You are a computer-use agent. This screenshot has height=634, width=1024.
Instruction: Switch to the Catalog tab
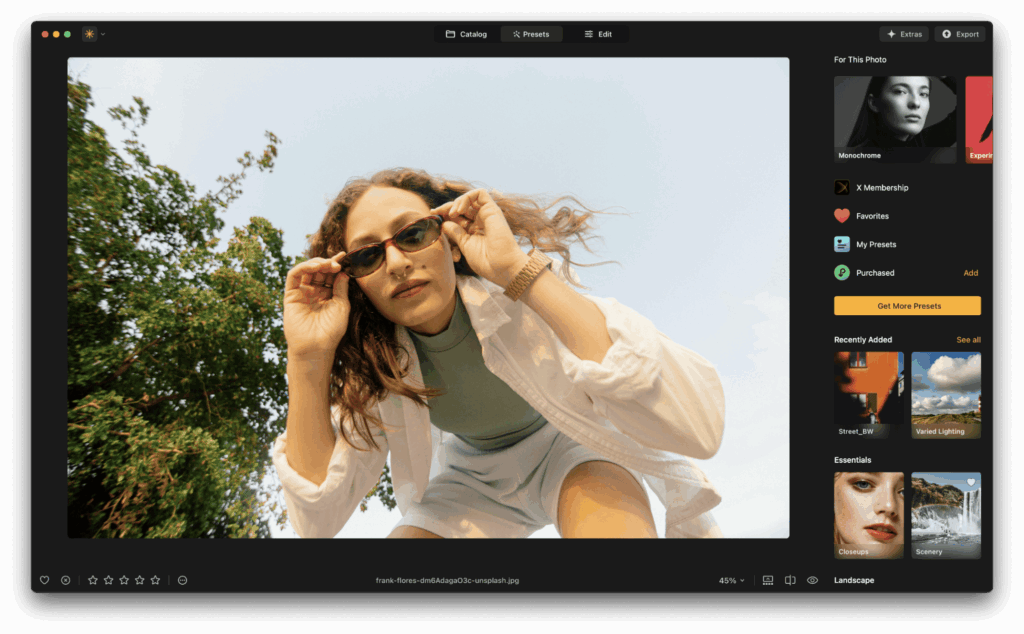466,33
